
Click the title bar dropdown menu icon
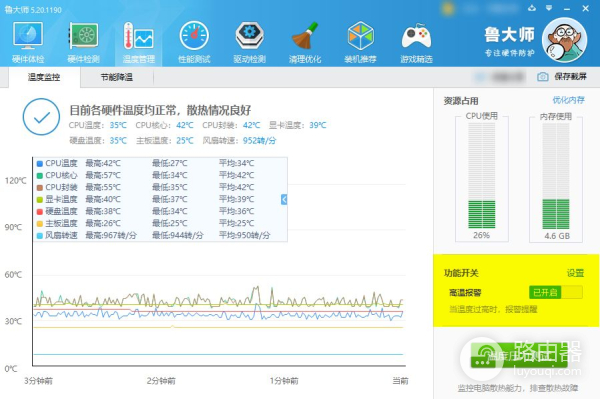(549, 8)
